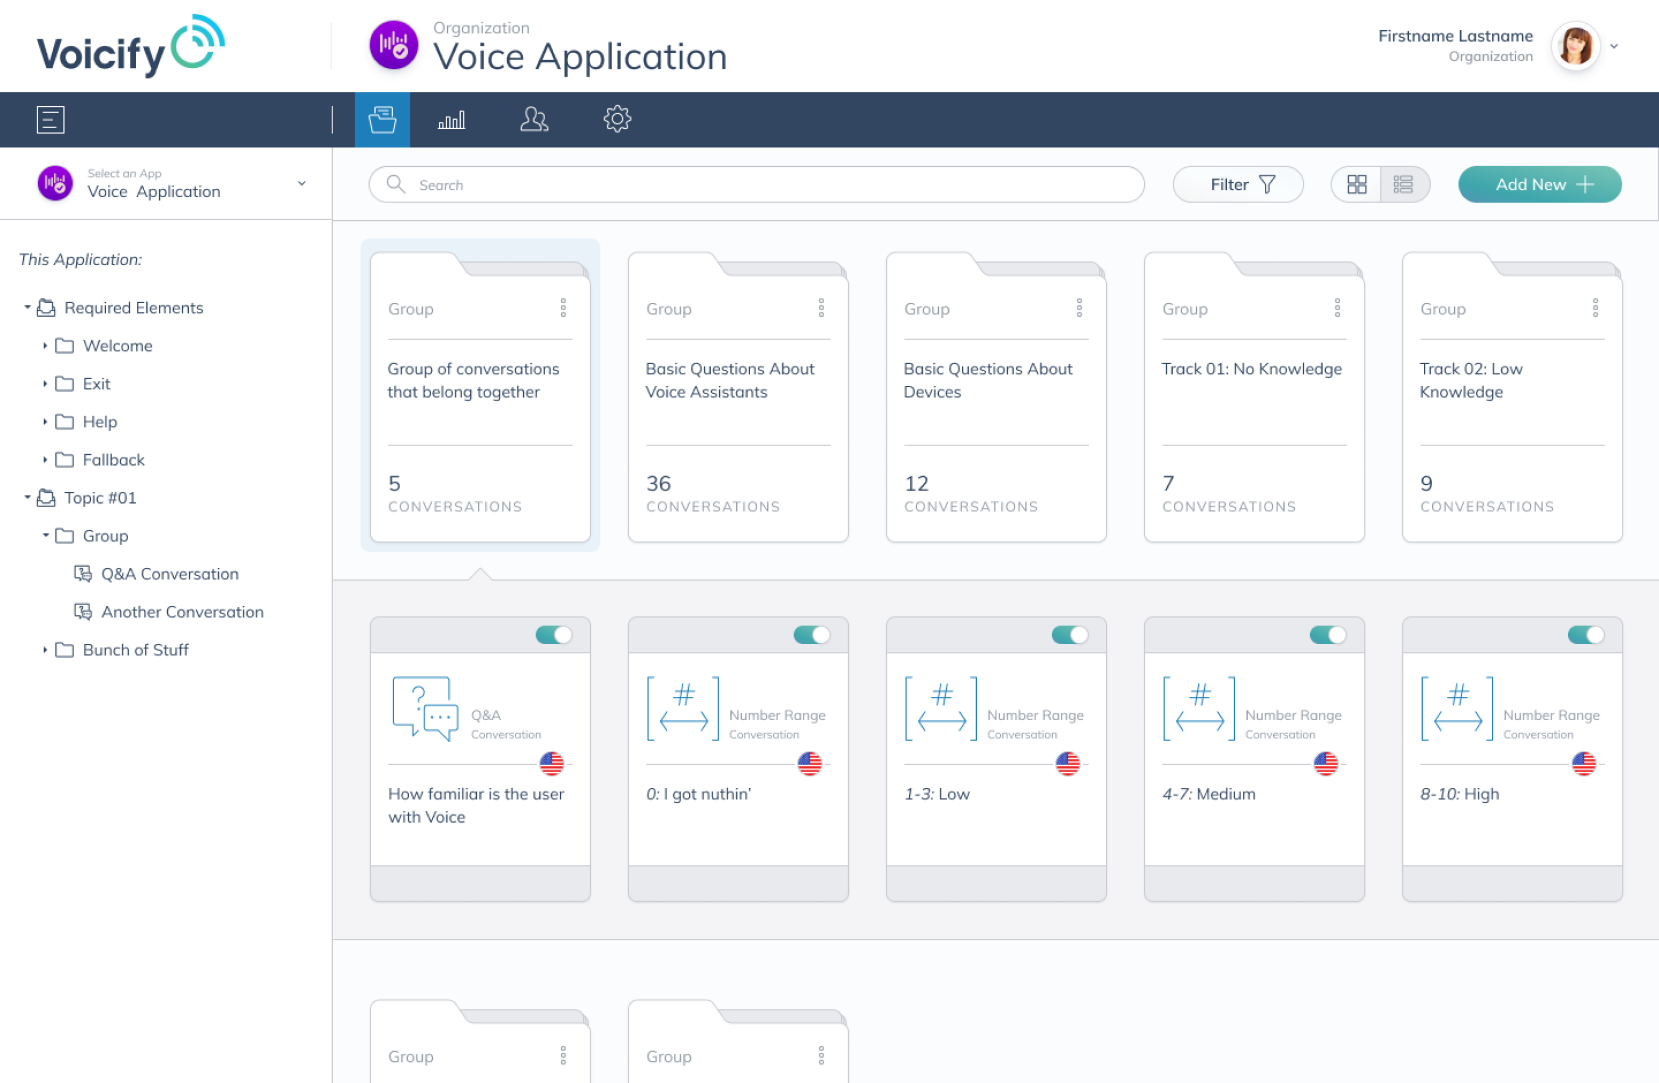Image resolution: width=1659 pixels, height=1083 pixels.
Task: Expand the Help folder
Action: click(x=45, y=422)
